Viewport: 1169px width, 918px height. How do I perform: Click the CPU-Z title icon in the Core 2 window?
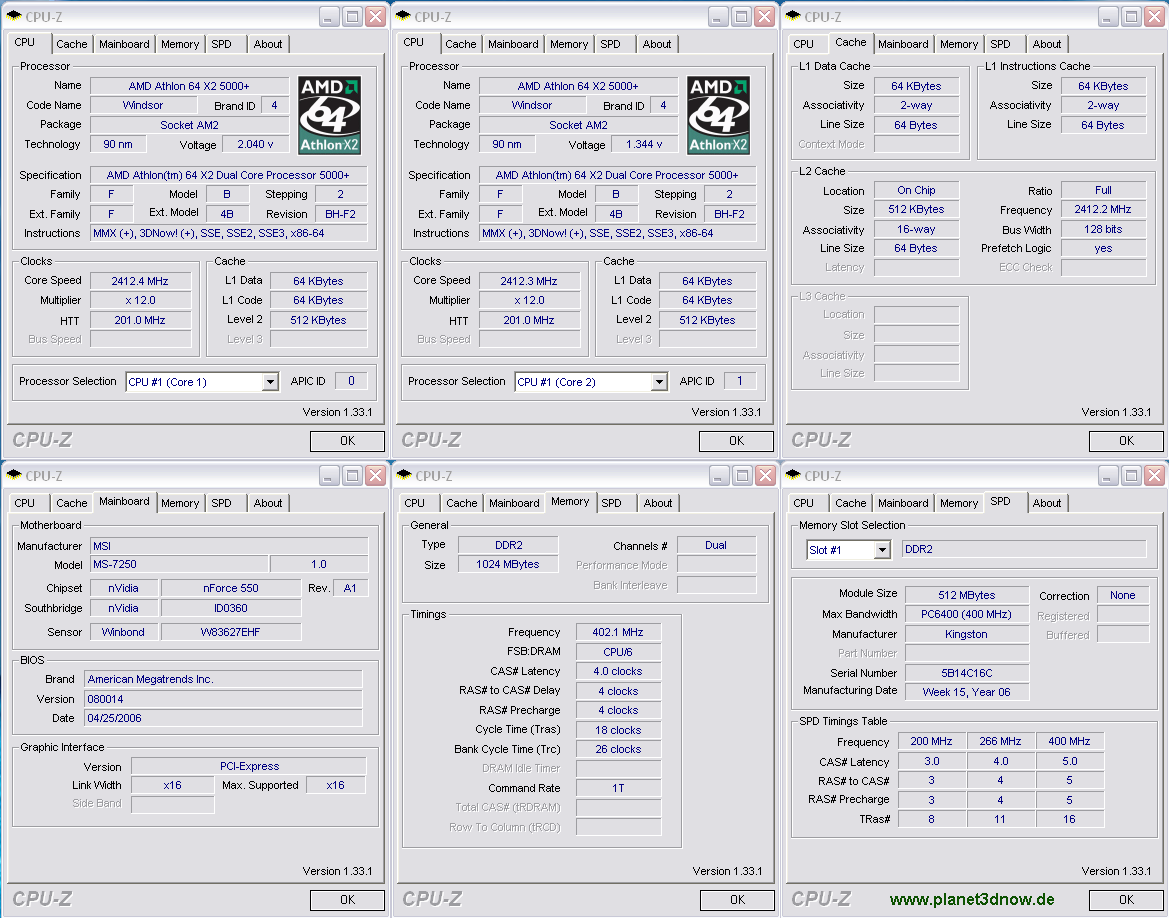(x=403, y=16)
